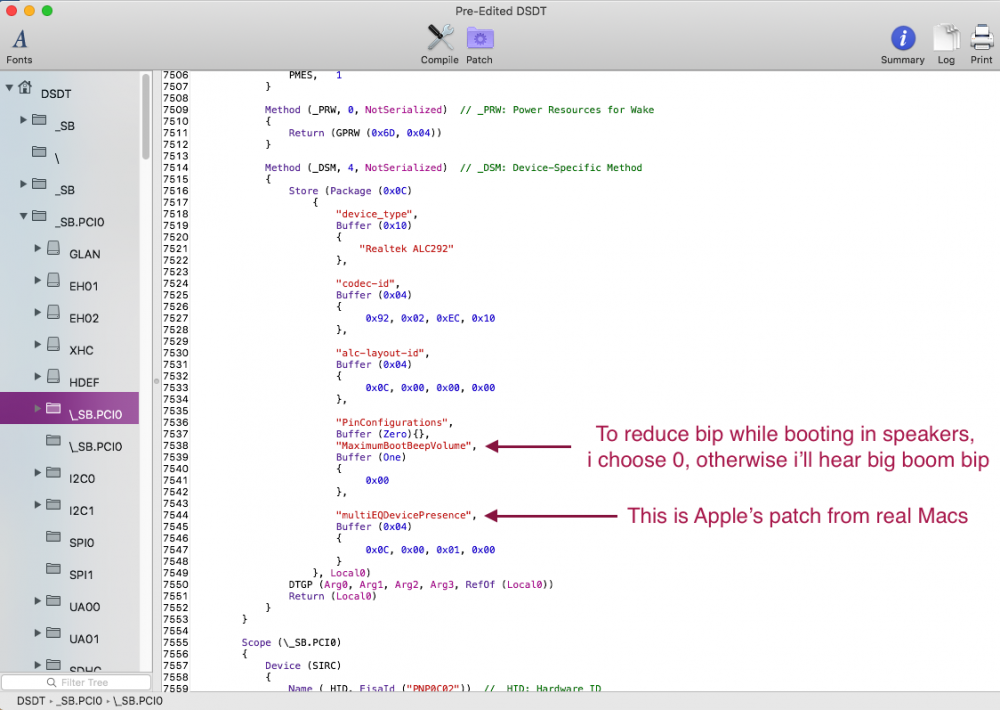Click the UA00 folder icon
The width and height of the screenshot is (1000, 710).
pyautogui.click(x=54, y=600)
